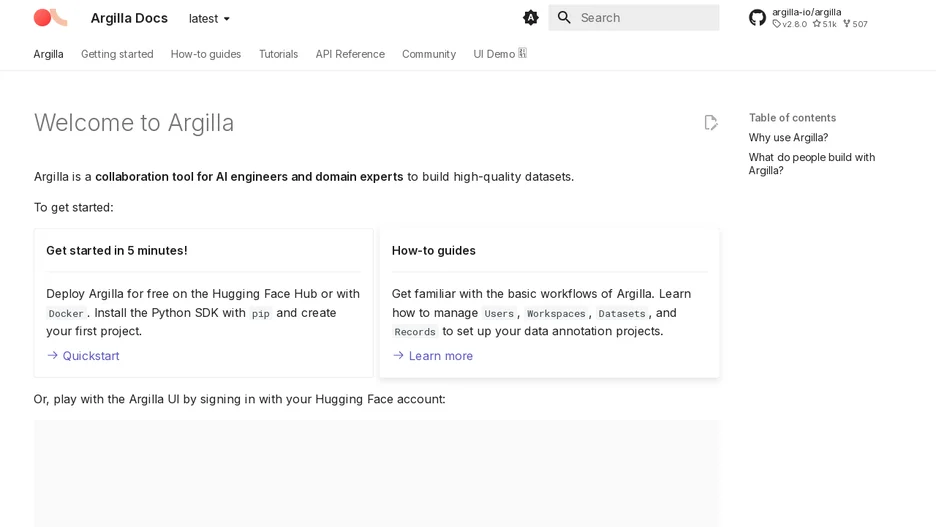Follow the Learn more link
Image resolution: width=936 pixels, height=527 pixels.
pyautogui.click(x=441, y=356)
